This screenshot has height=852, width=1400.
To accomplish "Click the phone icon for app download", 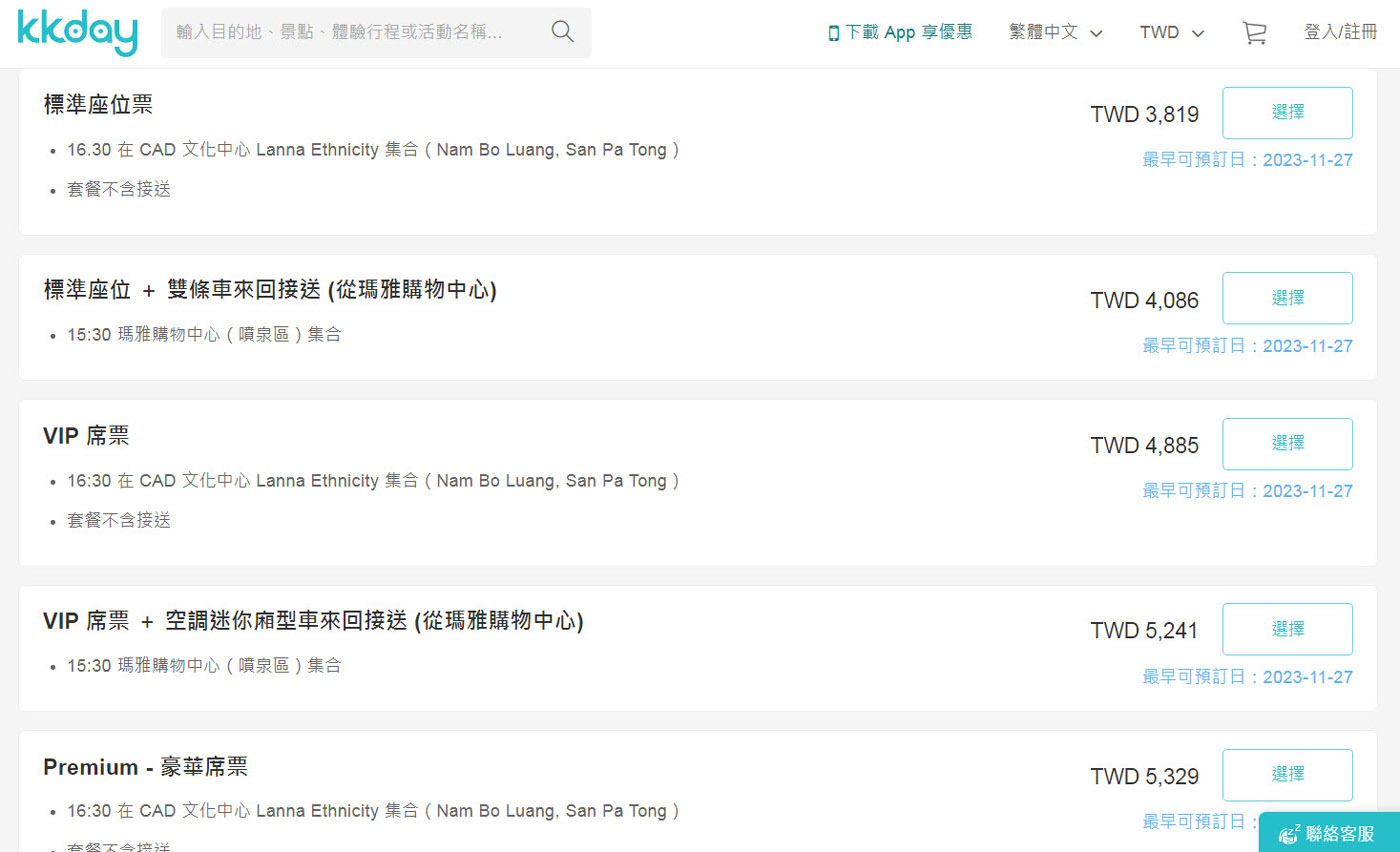I will coord(833,33).
